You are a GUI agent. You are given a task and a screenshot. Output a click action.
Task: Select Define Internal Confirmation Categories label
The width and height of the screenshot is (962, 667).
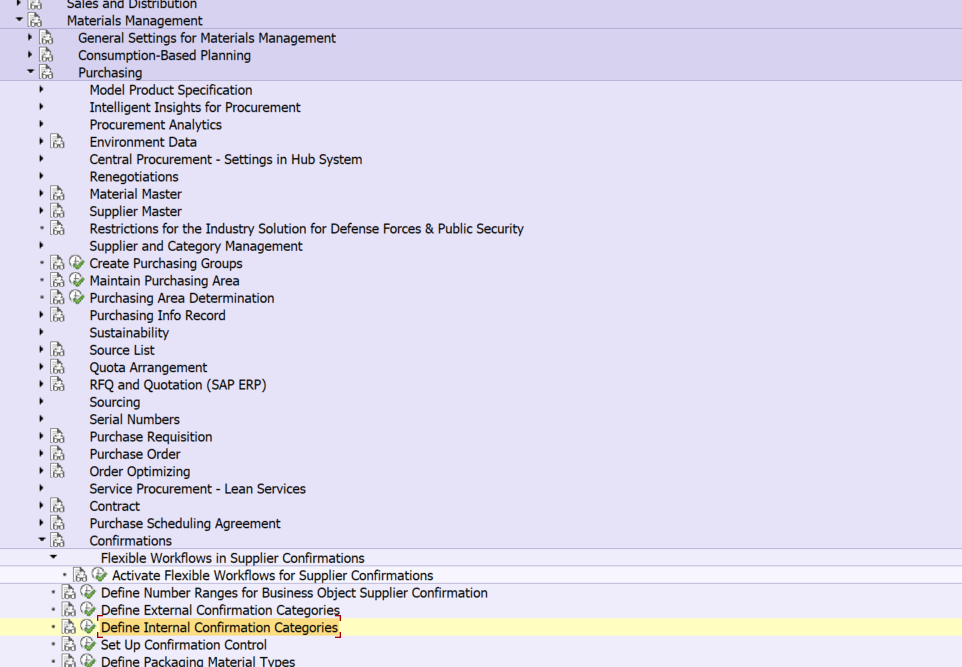(219, 628)
